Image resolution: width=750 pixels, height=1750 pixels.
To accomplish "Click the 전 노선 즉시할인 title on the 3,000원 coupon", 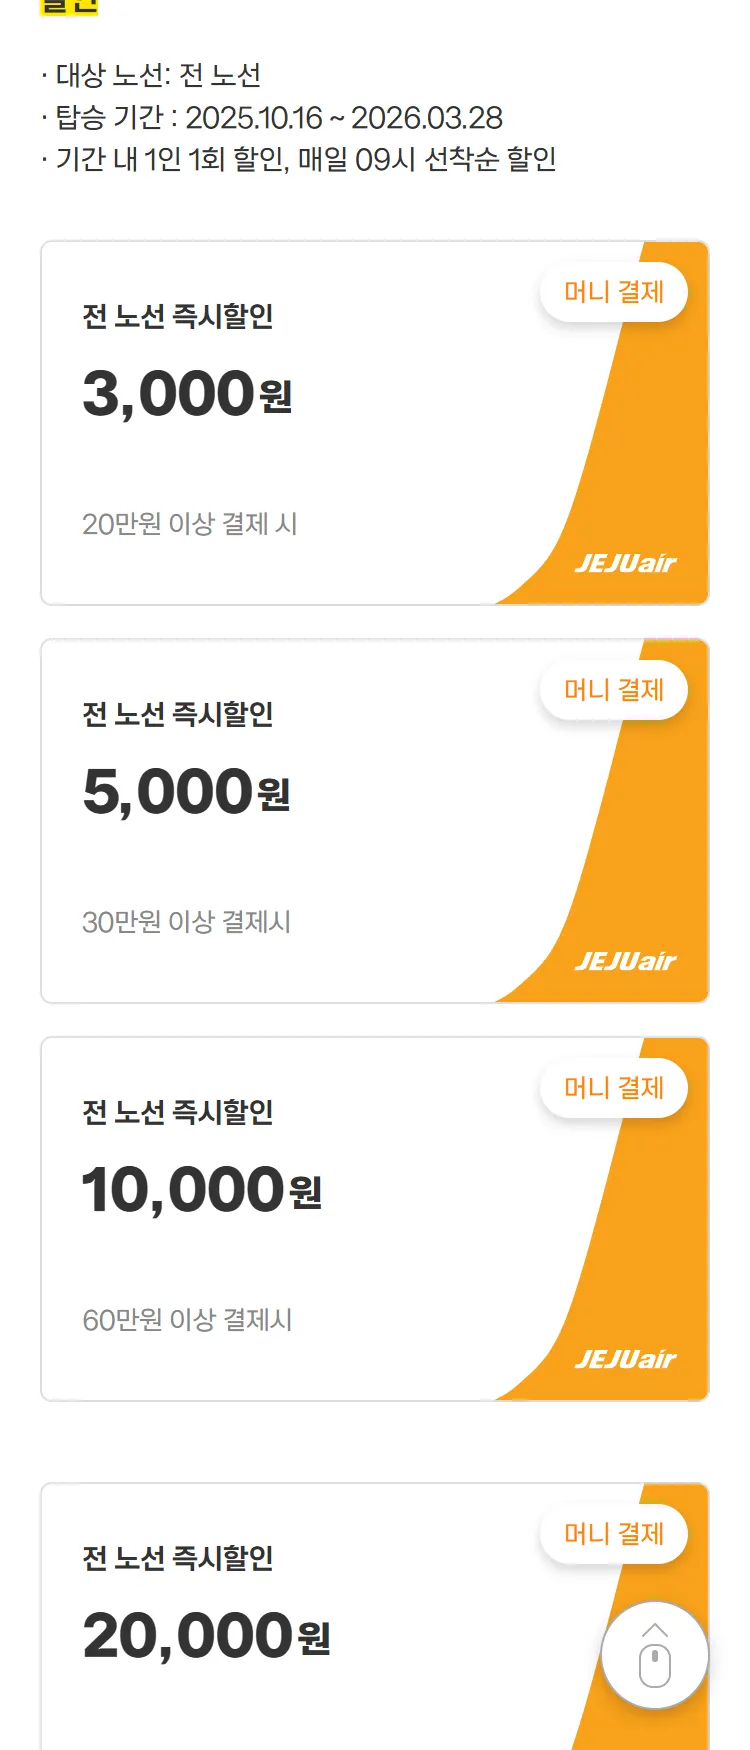I will point(178,317).
